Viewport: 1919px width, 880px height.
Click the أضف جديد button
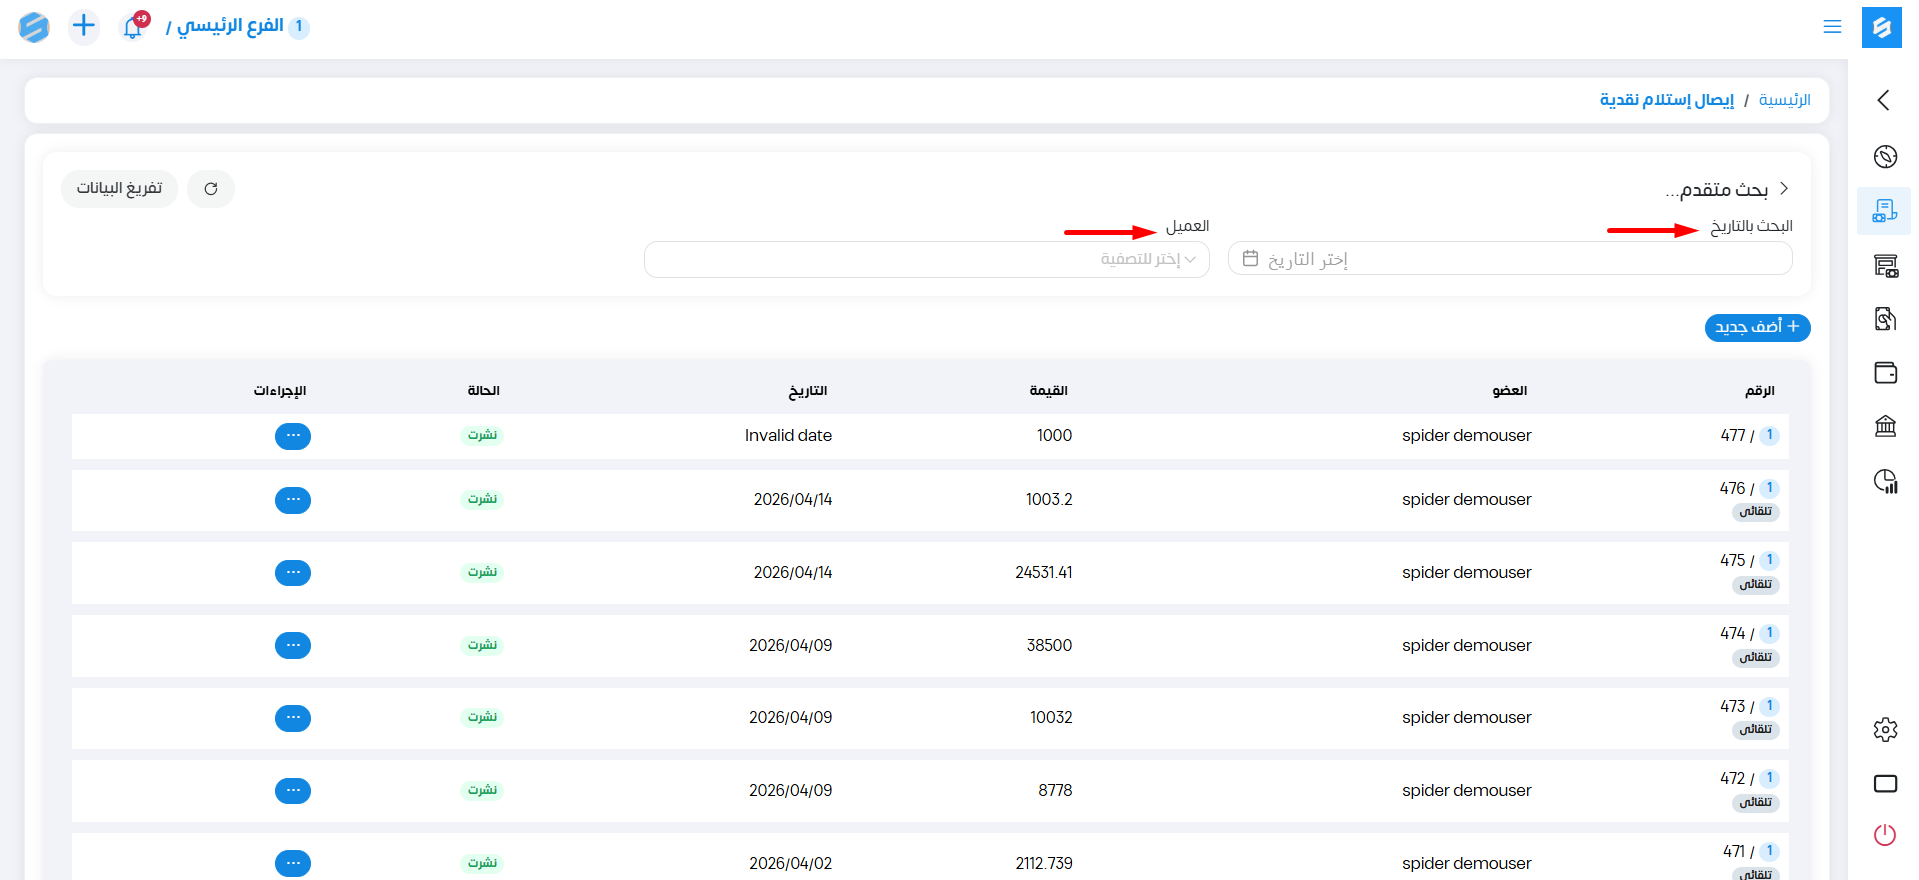1757,327
